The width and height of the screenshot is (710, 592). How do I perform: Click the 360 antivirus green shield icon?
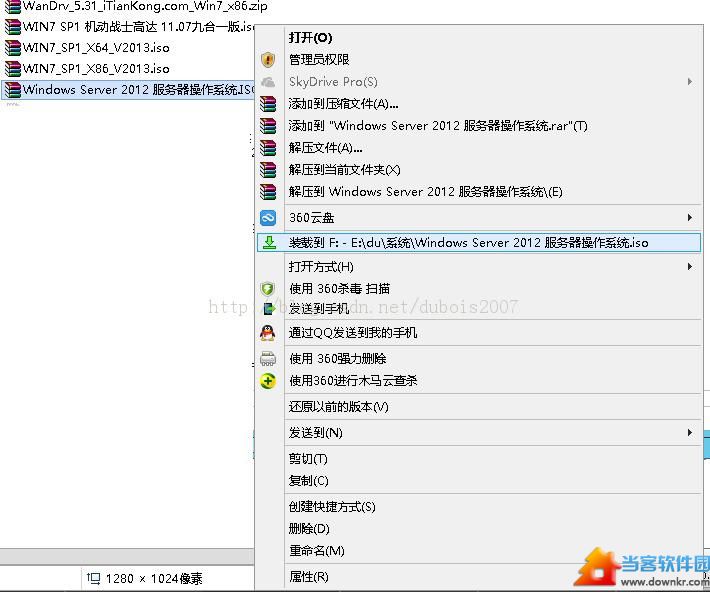click(x=268, y=289)
